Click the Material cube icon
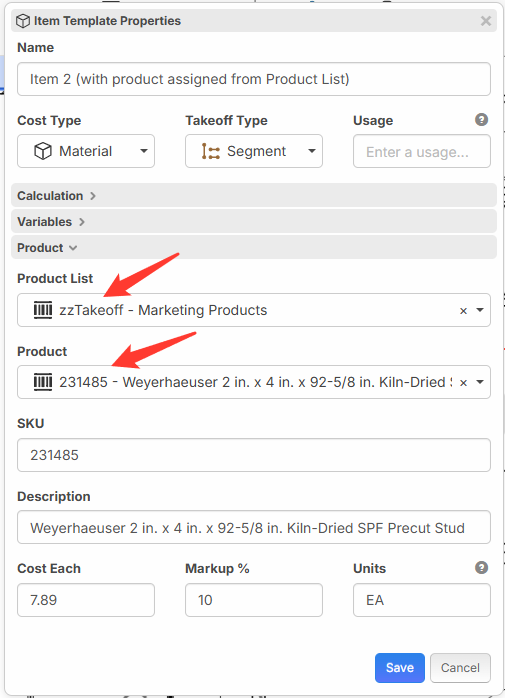Viewport: 505px width, 698px height. tap(43, 151)
